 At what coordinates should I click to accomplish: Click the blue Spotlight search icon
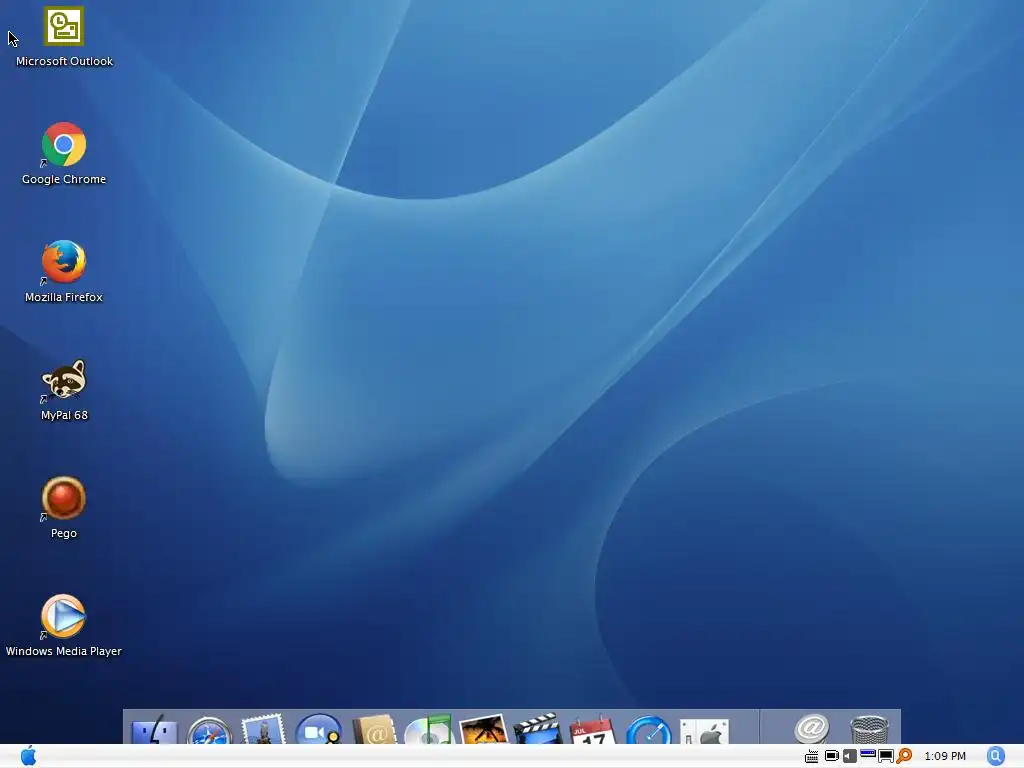pyautogui.click(x=995, y=756)
